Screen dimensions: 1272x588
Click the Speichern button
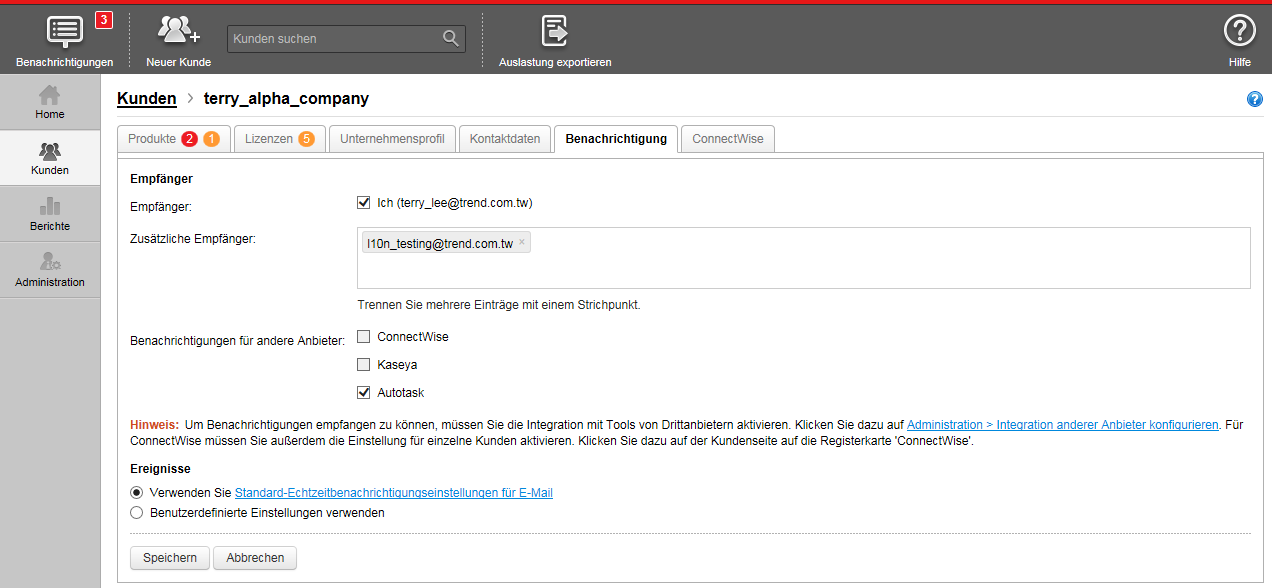click(170, 558)
